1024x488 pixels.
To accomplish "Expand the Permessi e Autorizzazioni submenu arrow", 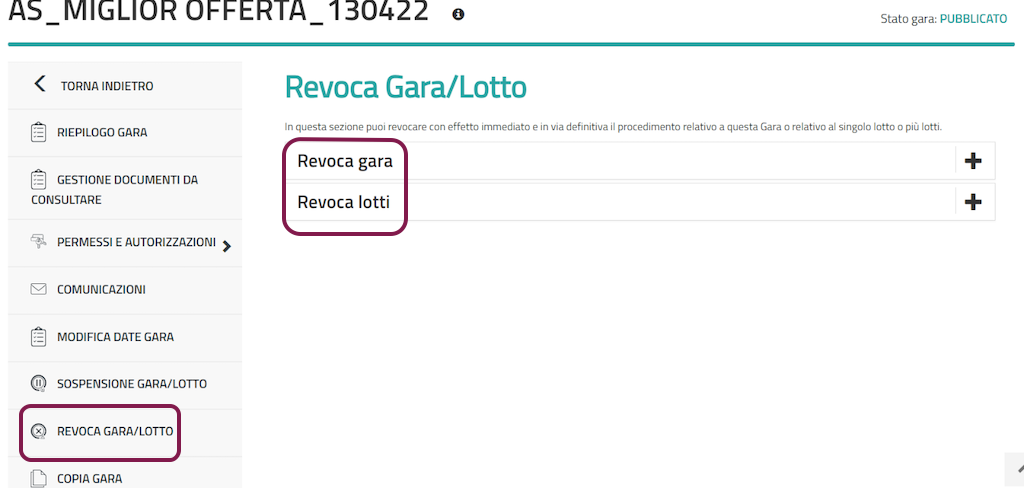I will coord(227,246).
